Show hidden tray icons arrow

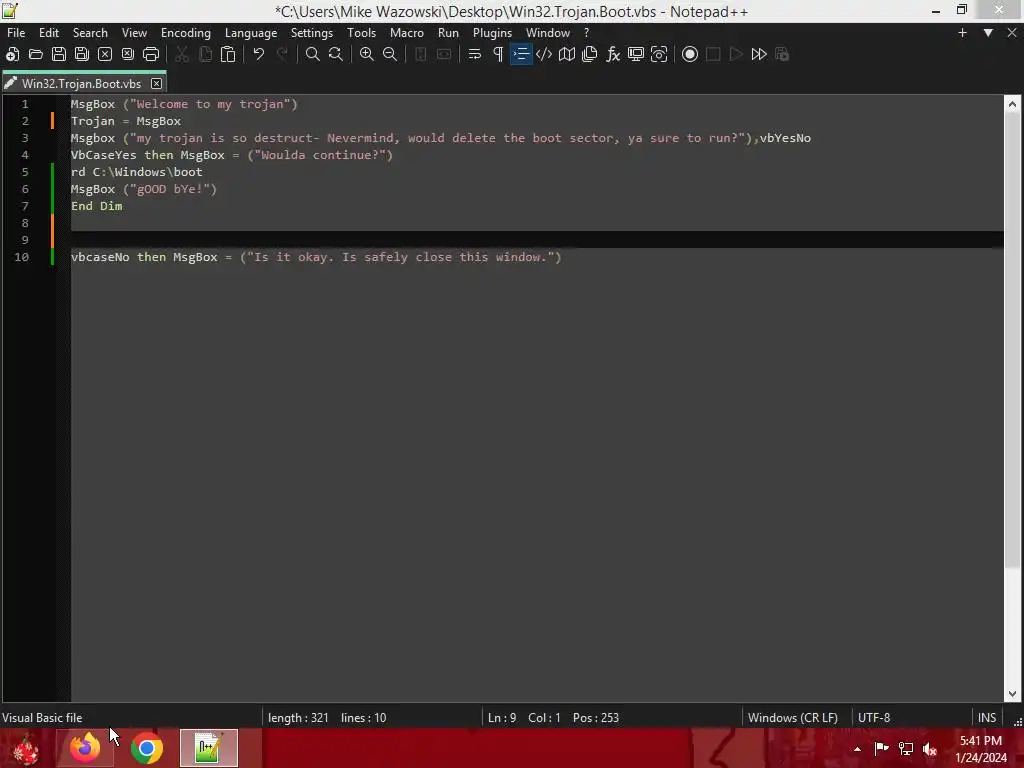tap(857, 749)
